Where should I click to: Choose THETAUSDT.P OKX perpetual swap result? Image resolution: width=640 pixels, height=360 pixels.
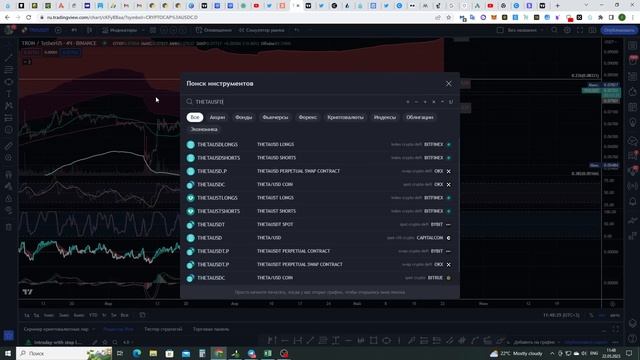[x=320, y=264]
